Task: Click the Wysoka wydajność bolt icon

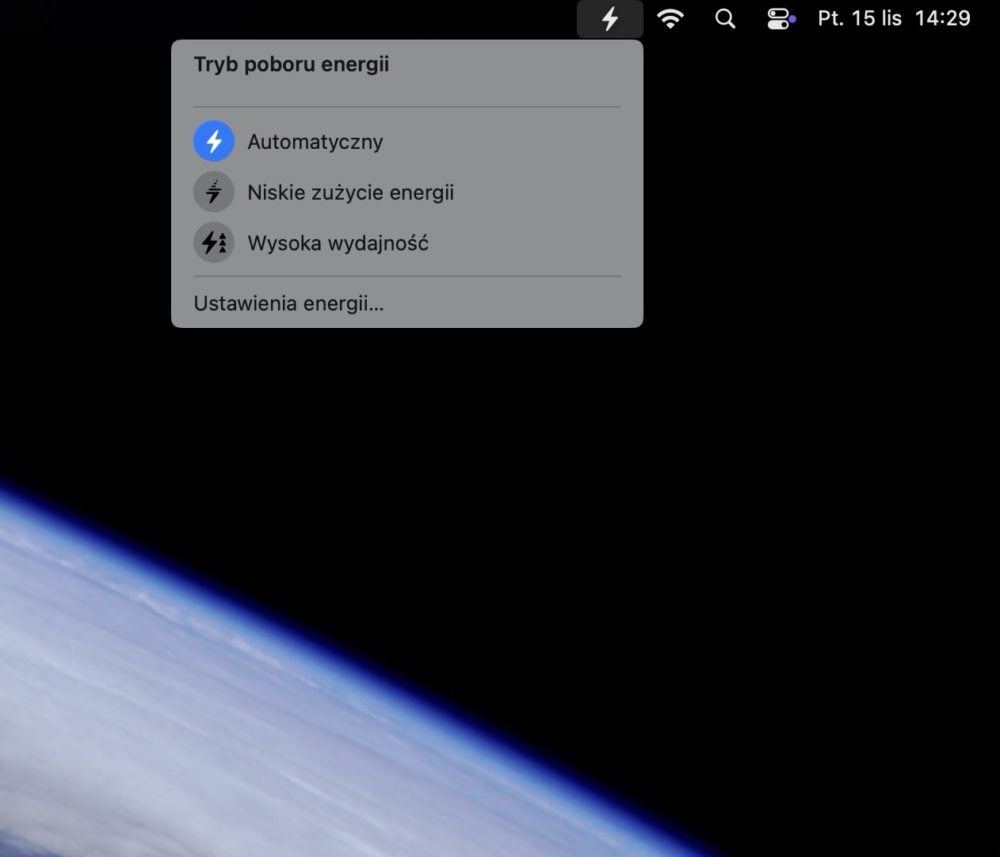Action: [x=214, y=242]
